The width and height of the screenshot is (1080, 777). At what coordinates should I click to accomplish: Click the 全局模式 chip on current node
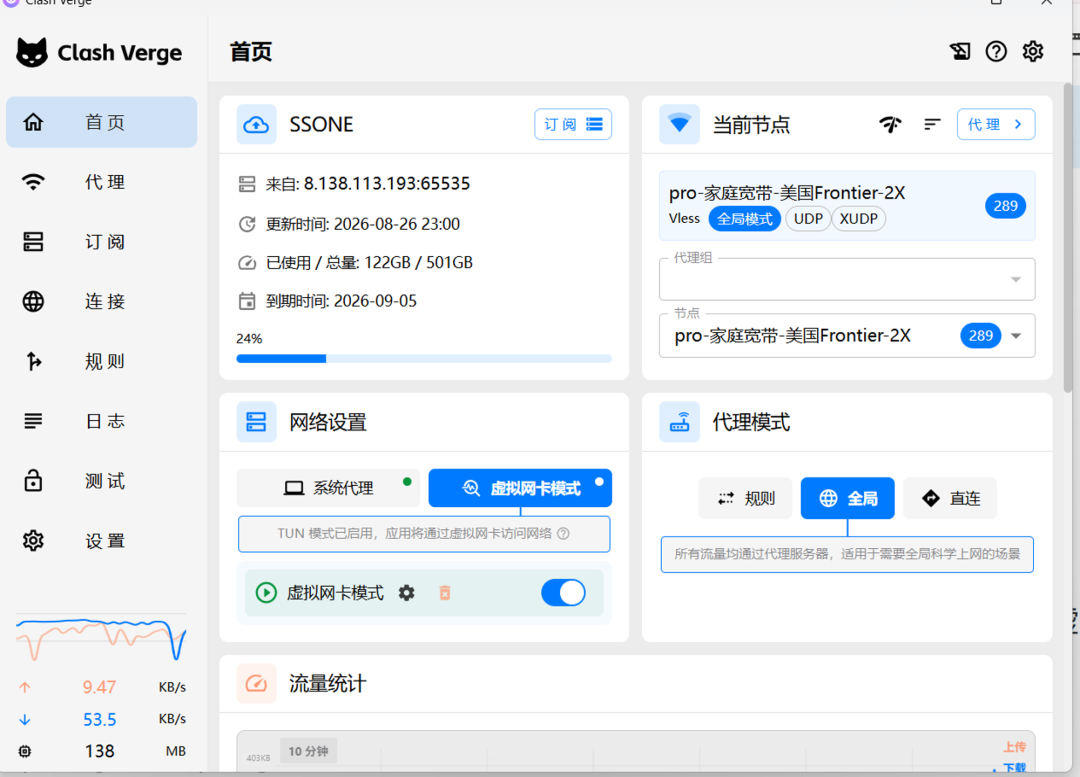coord(745,219)
